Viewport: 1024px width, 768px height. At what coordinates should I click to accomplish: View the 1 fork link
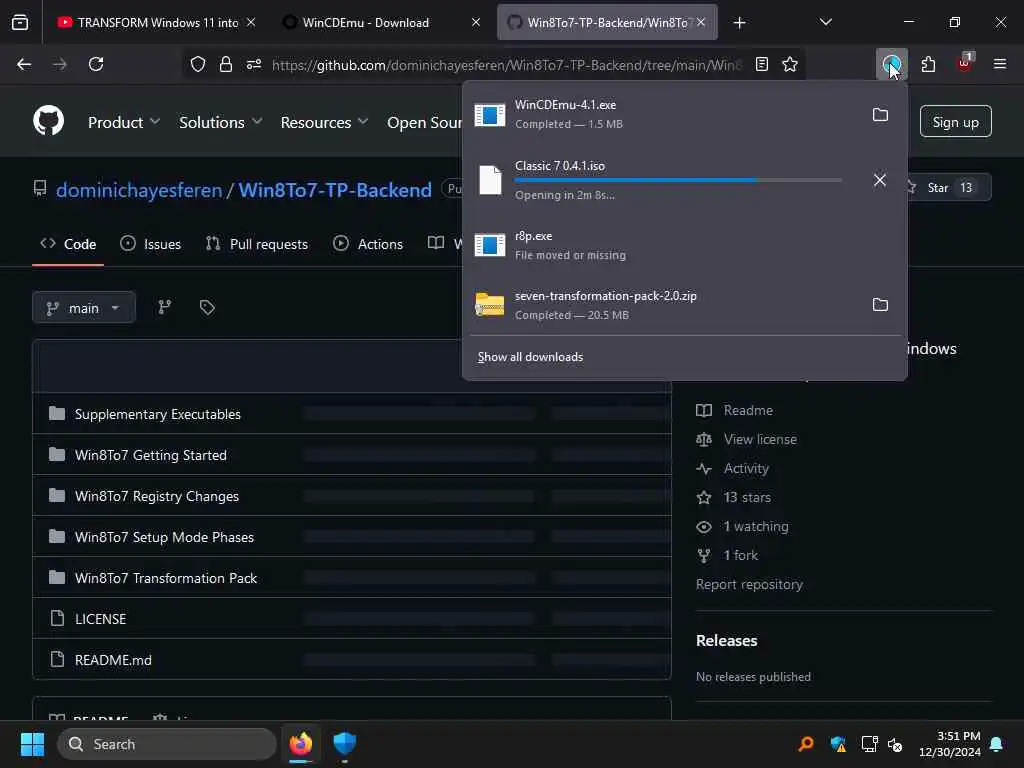click(x=728, y=555)
